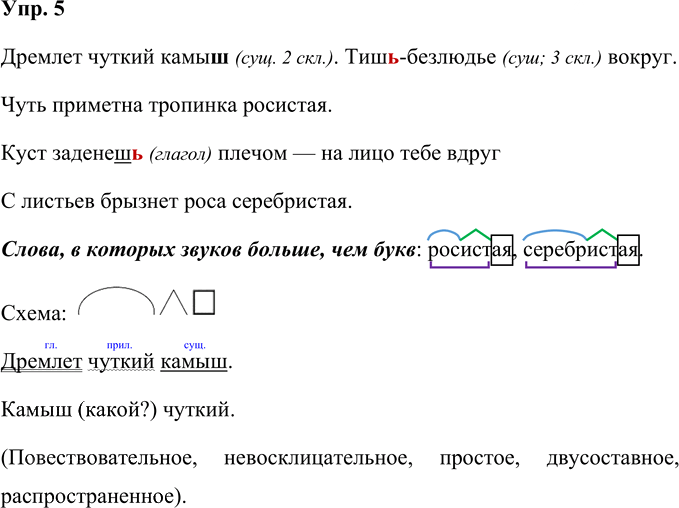Viewport: 679px width, 508px height.
Task: Click the label "Схема:"
Action: (x=34, y=313)
